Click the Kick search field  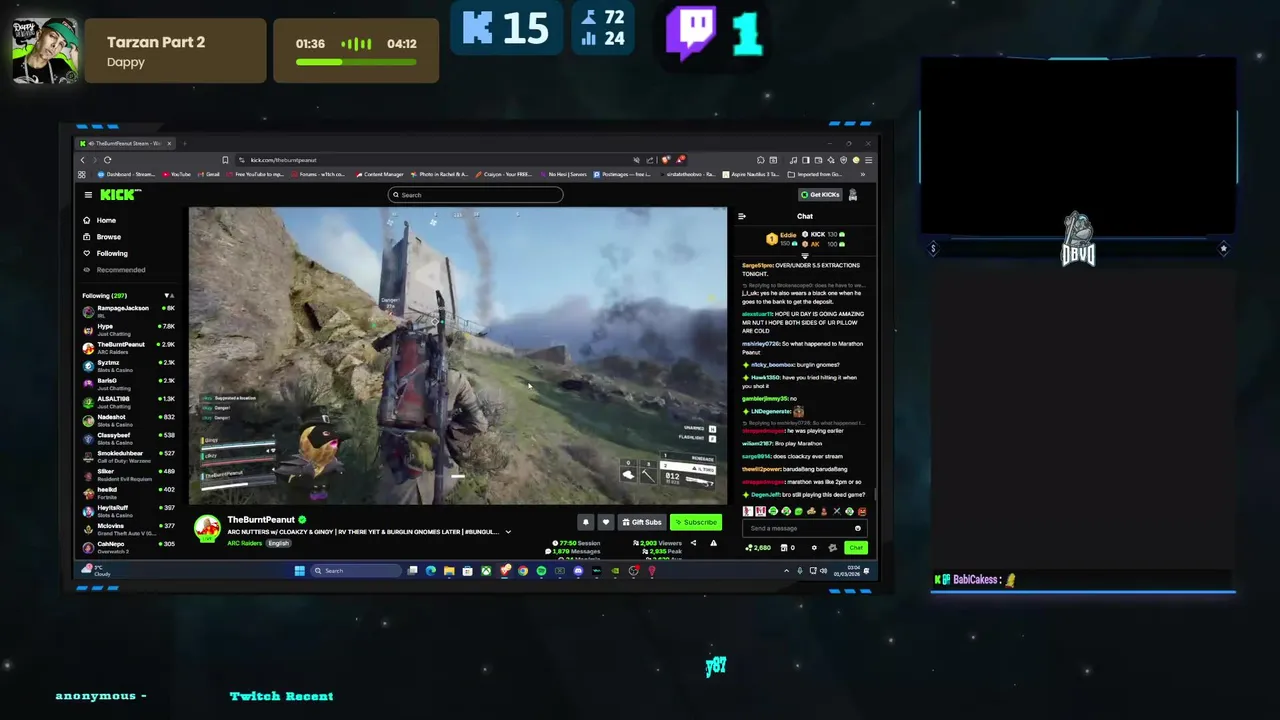475,195
